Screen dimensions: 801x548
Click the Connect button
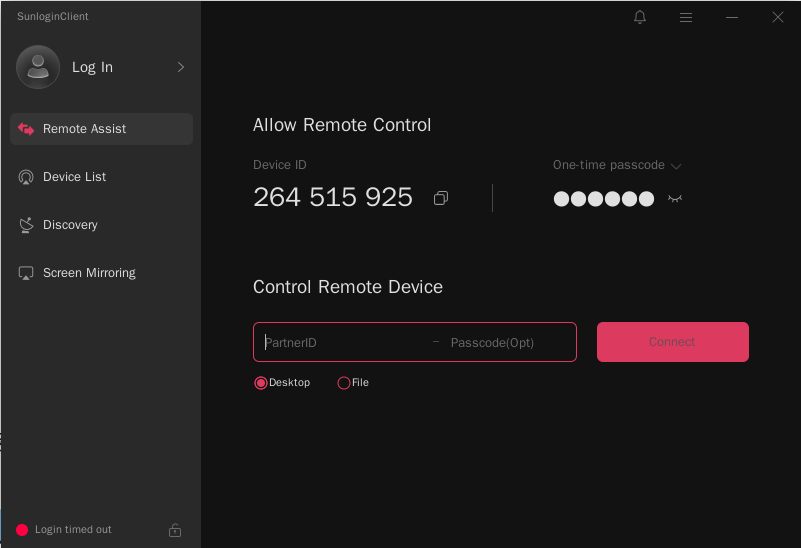pos(673,342)
